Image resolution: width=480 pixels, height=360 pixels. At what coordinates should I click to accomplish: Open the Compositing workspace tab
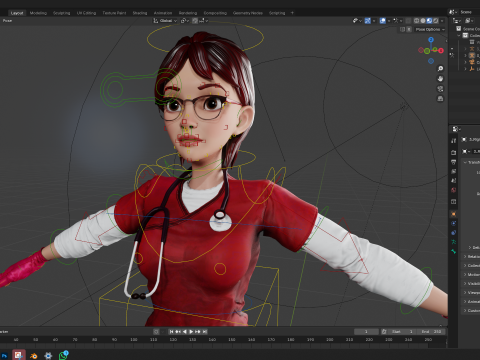point(215,13)
